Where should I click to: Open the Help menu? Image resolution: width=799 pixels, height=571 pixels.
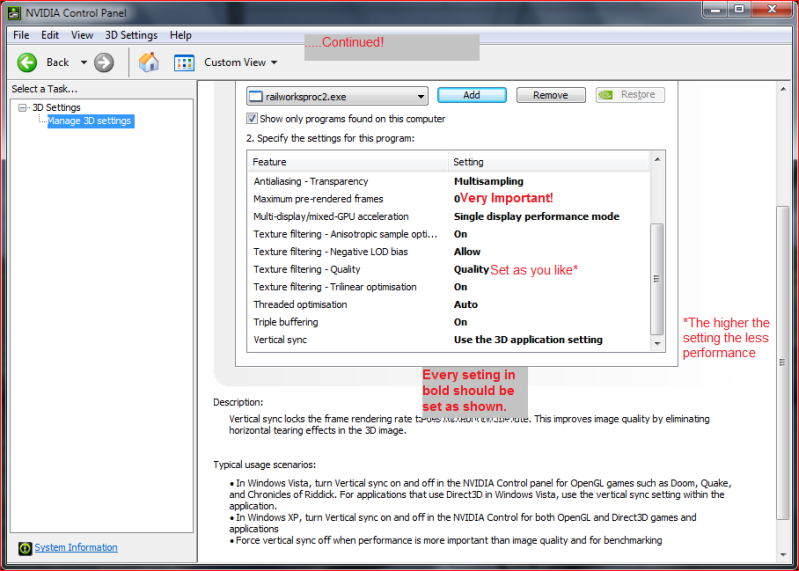180,35
